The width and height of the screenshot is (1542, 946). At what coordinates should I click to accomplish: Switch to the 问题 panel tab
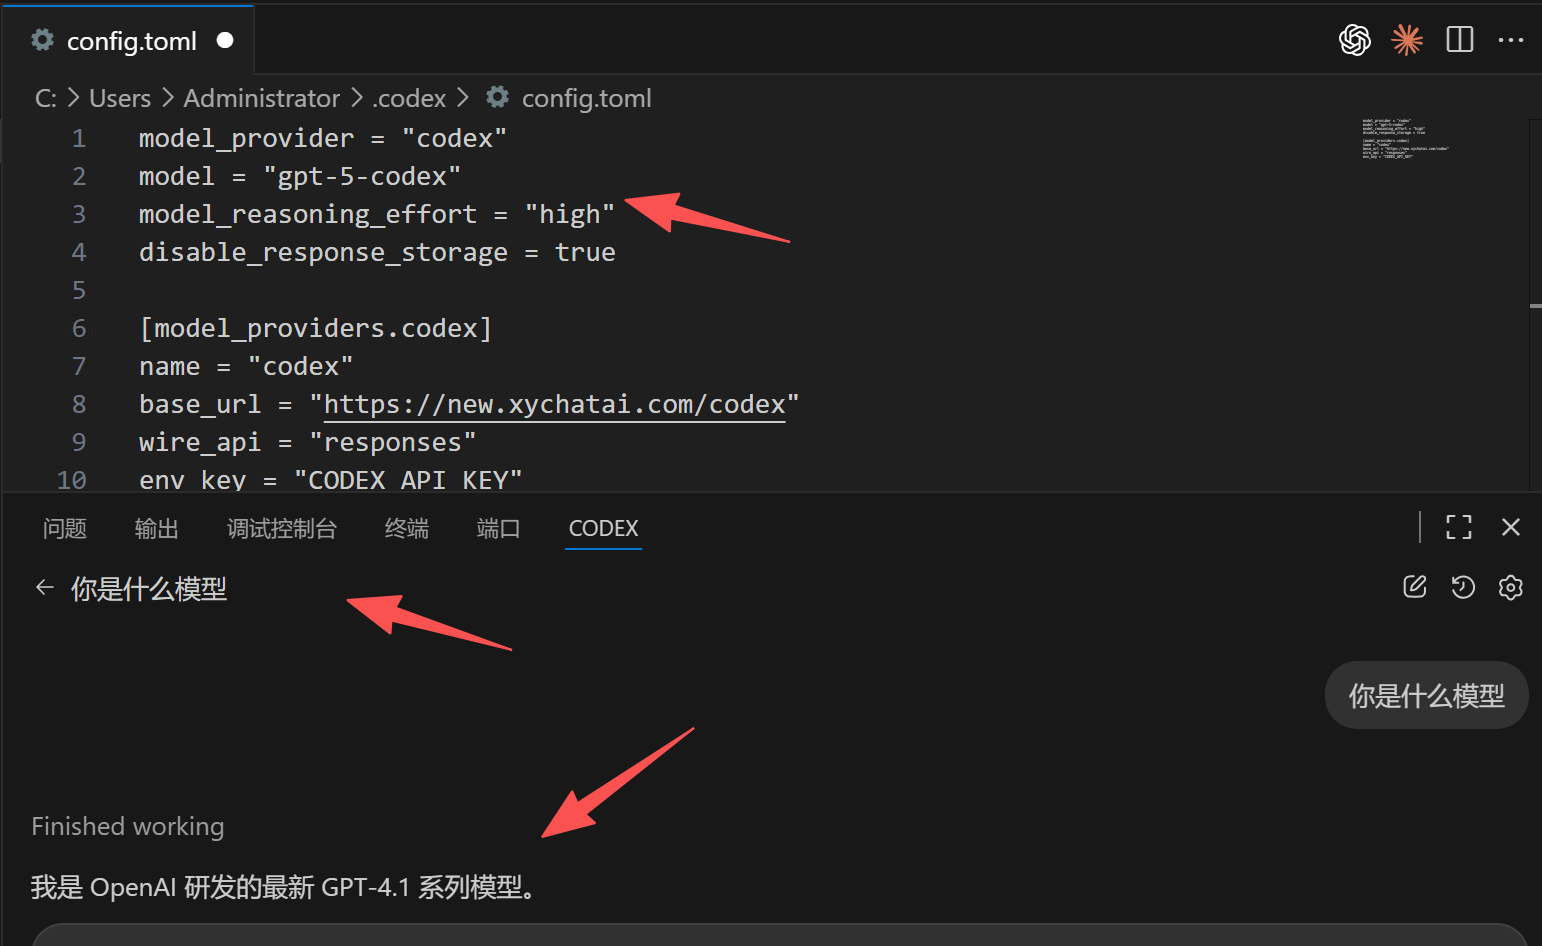[65, 528]
